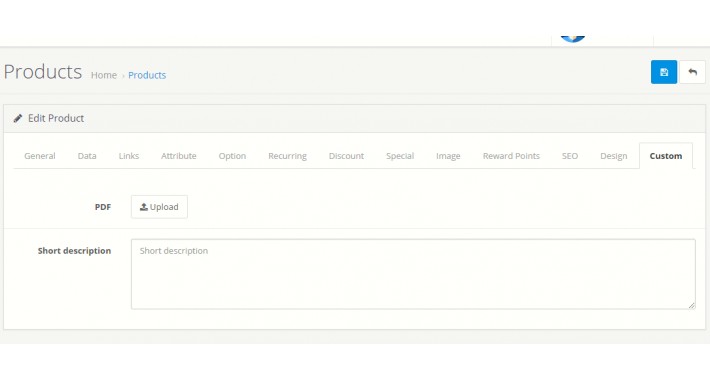Image resolution: width=710 pixels, height=380 pixels.
Task: Go to the Option tab
Action: pyautogui.click(x=232, y=156)
